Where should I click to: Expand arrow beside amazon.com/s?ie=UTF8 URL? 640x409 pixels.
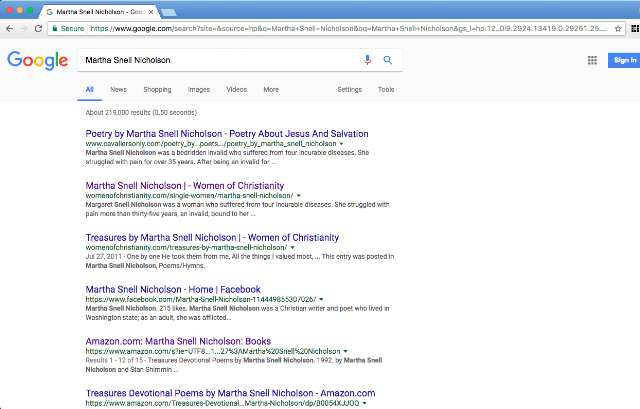345,351
